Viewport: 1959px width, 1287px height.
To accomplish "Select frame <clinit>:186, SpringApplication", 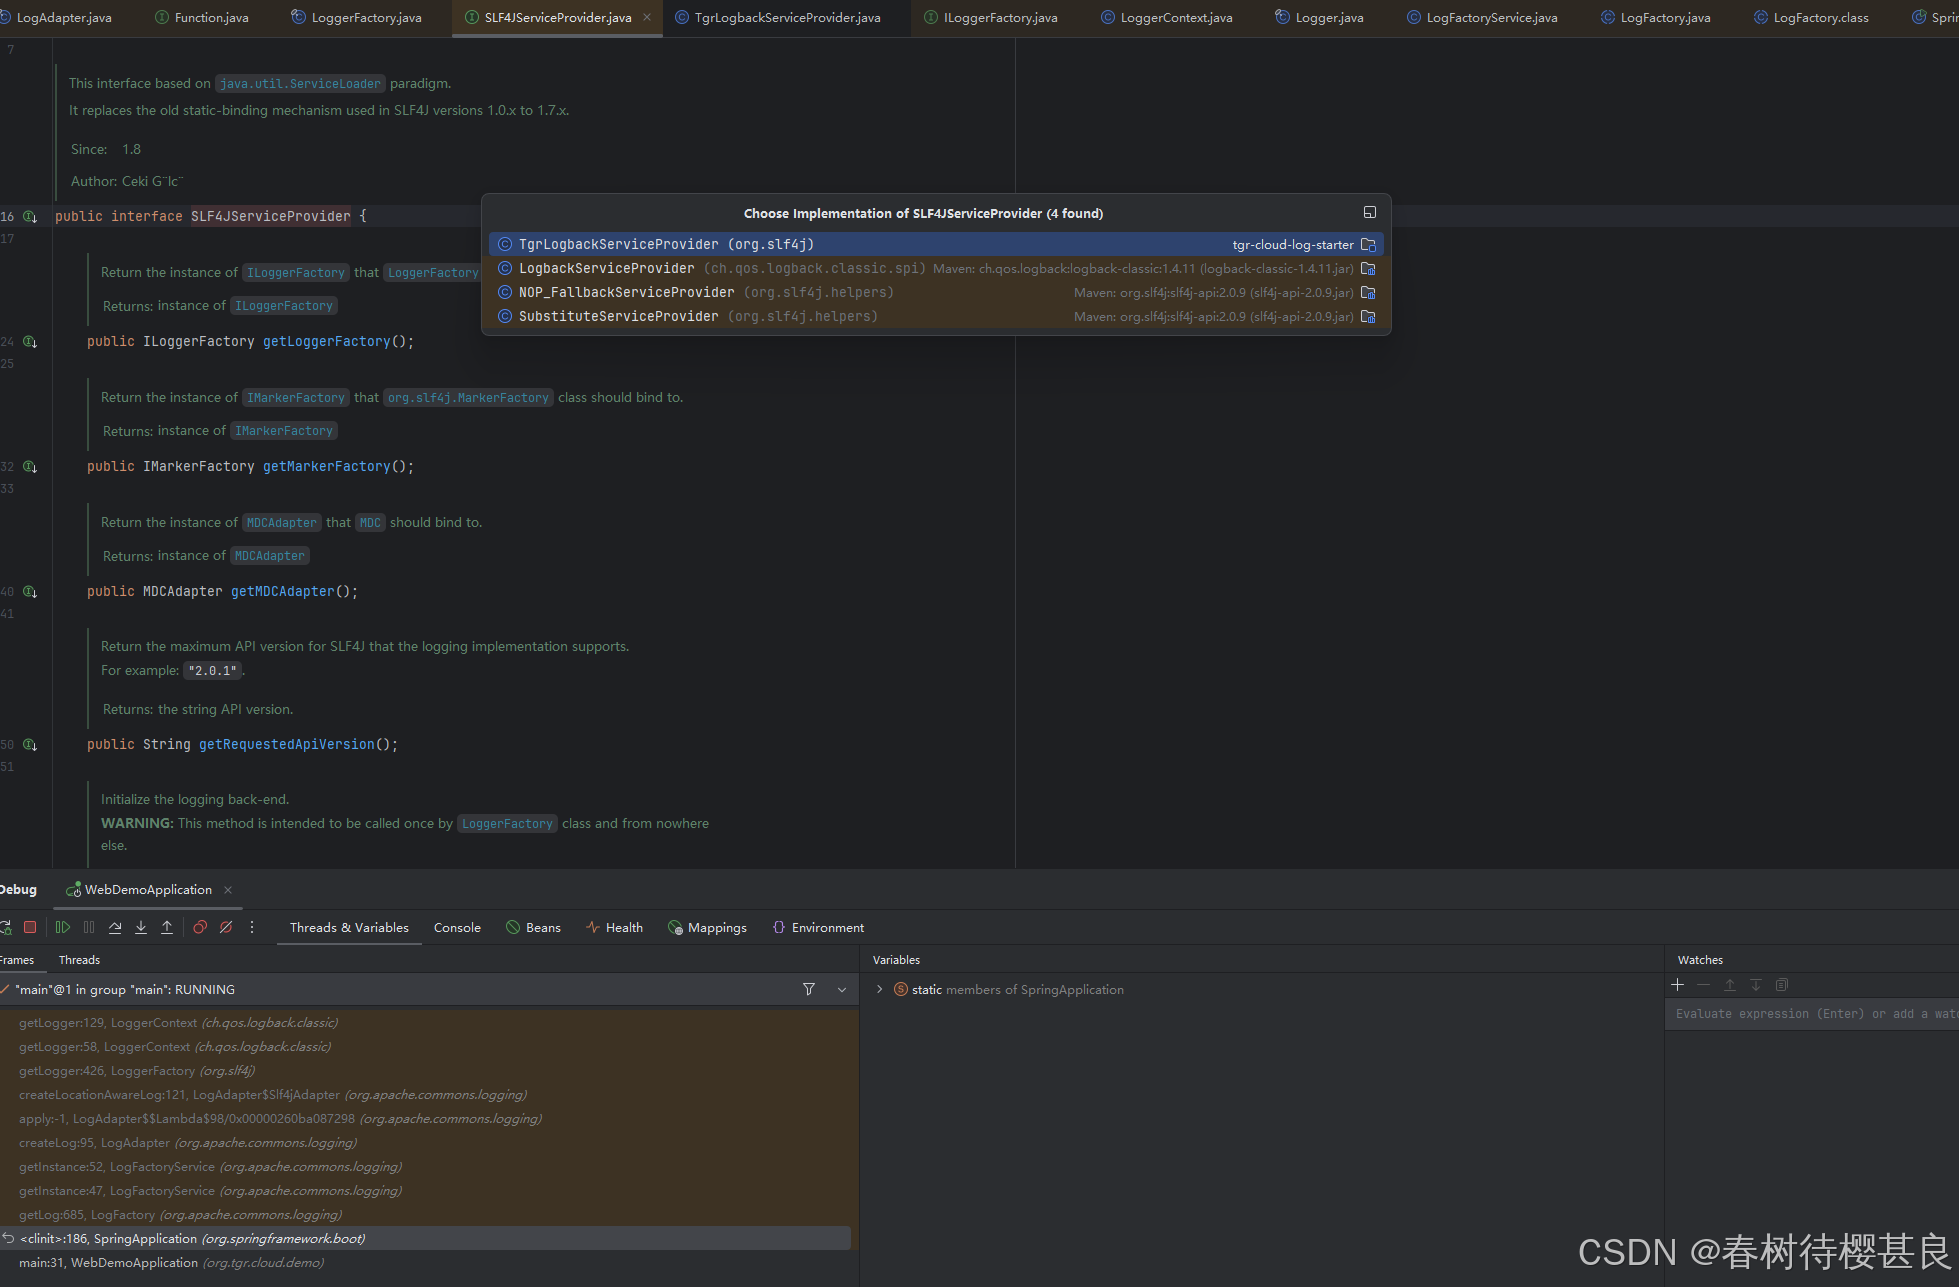I will (425, 1238).
